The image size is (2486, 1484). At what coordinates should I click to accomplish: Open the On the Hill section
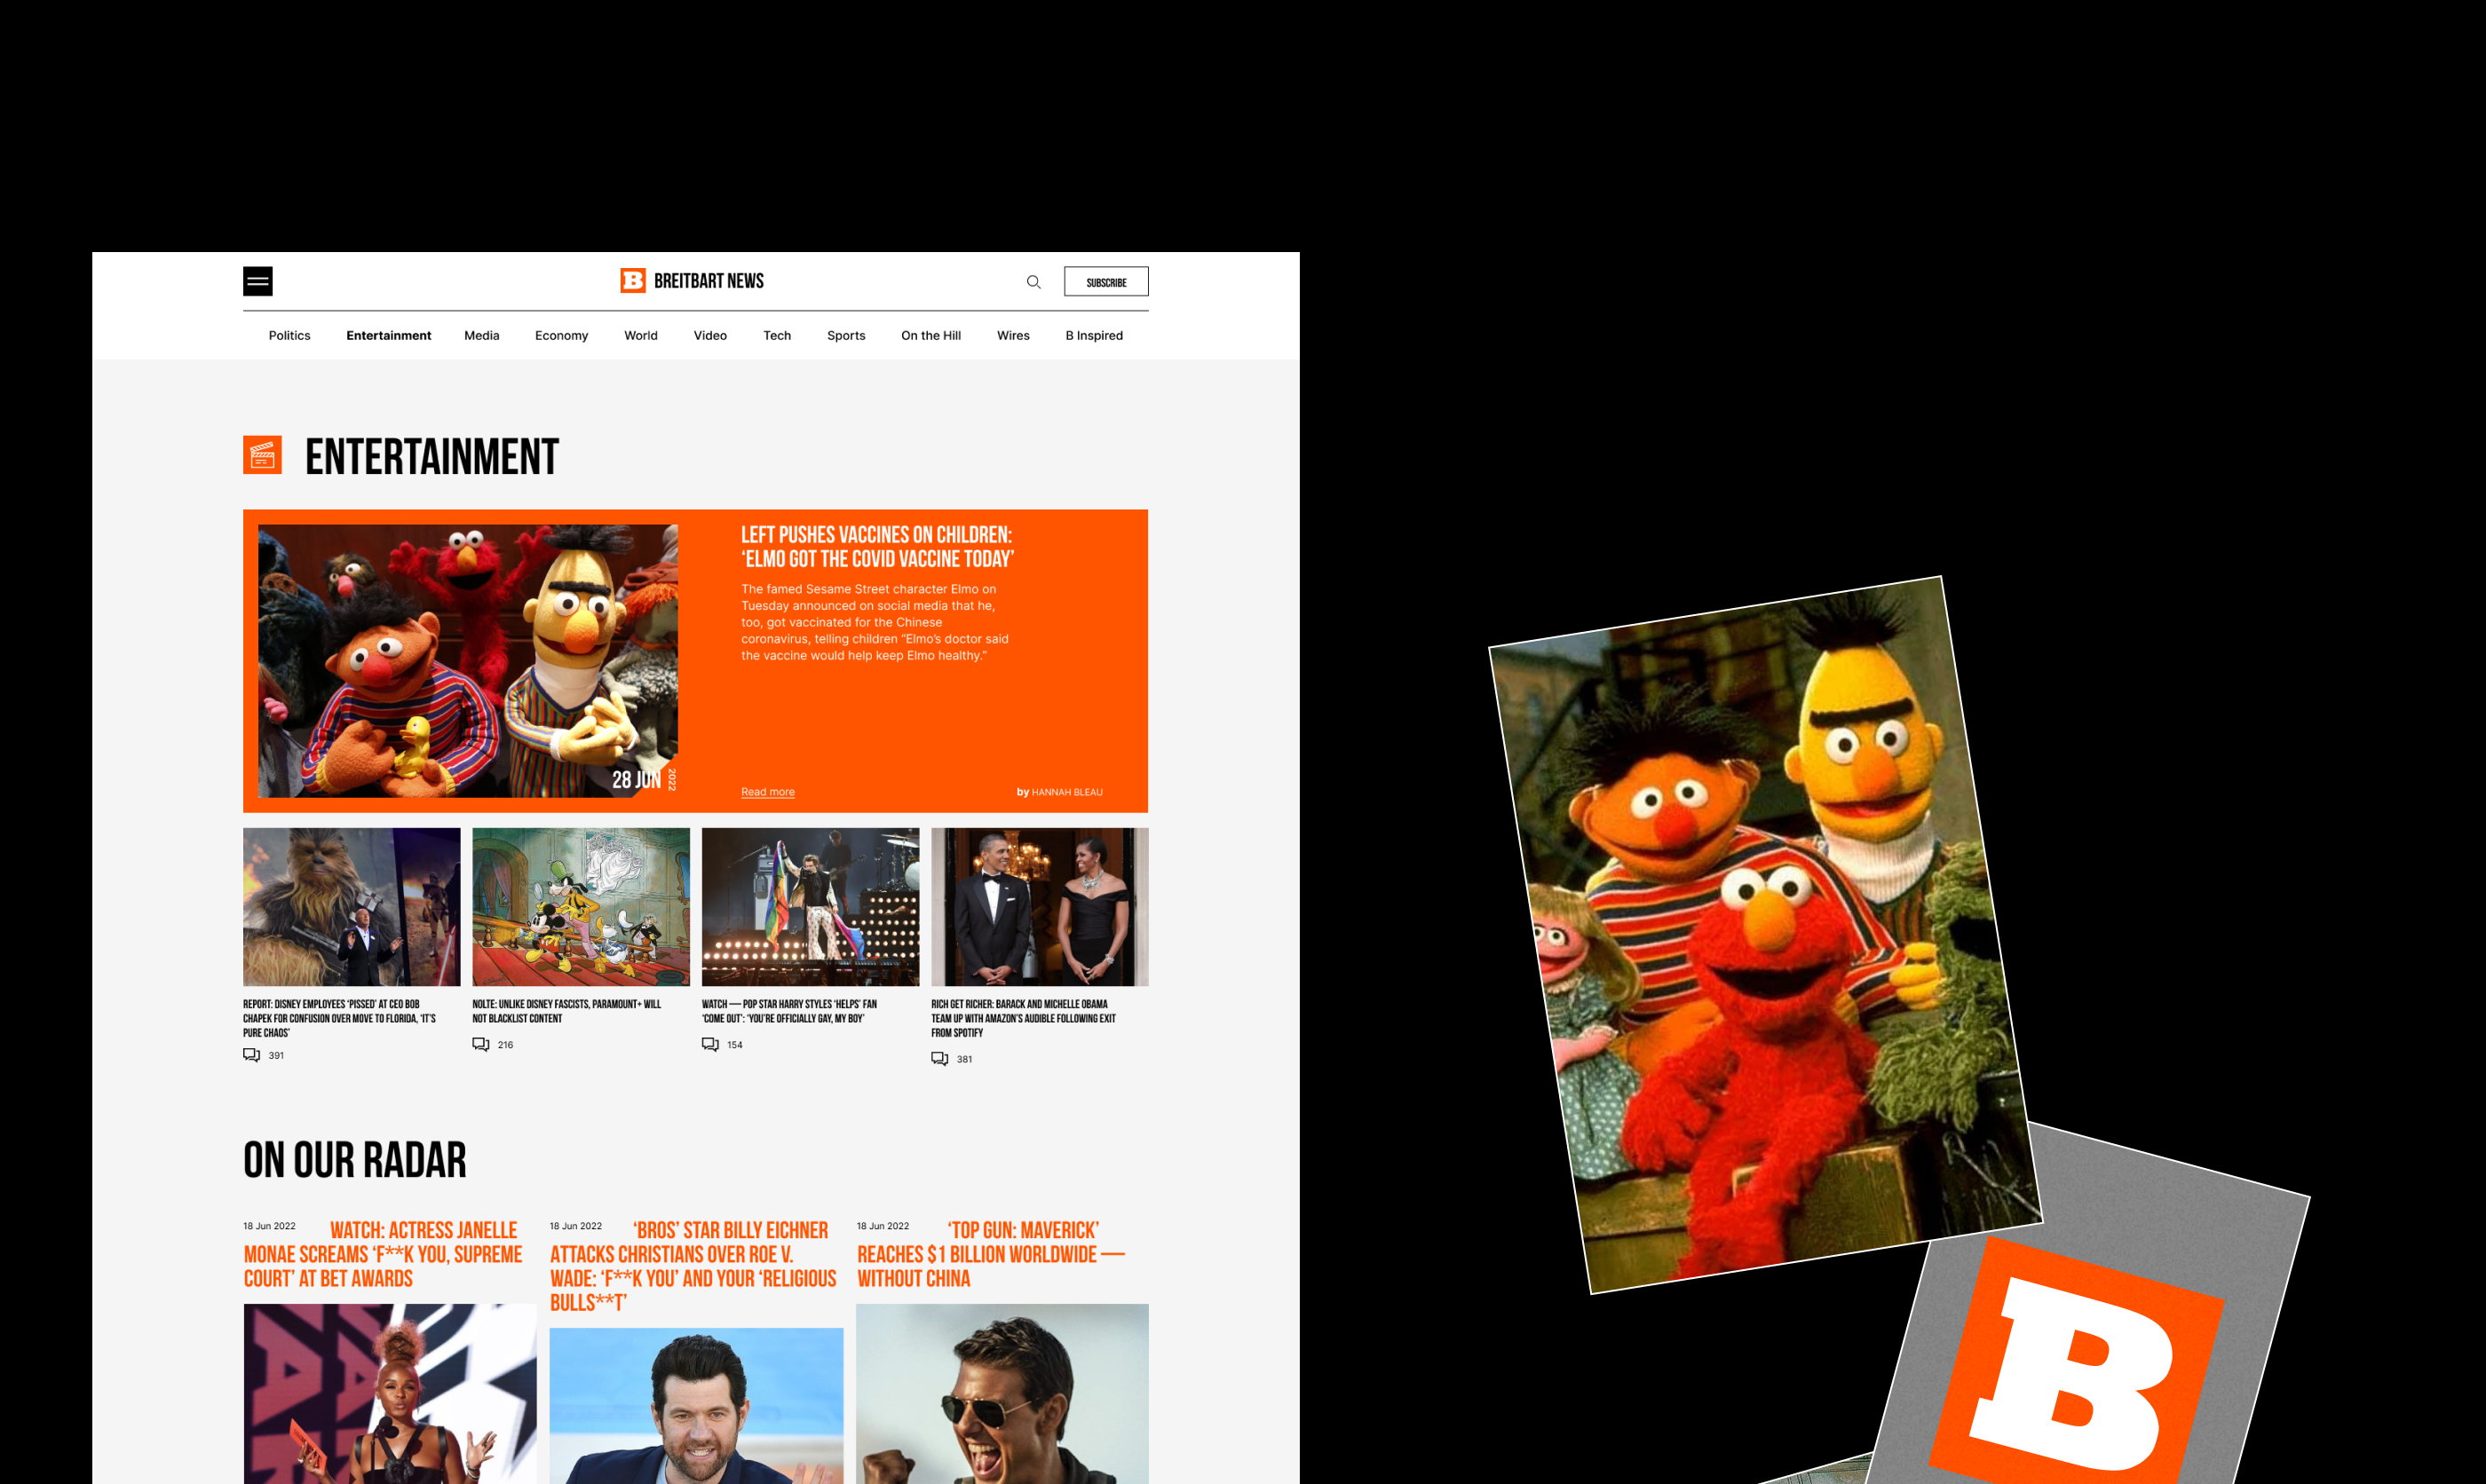pos(930,336)
